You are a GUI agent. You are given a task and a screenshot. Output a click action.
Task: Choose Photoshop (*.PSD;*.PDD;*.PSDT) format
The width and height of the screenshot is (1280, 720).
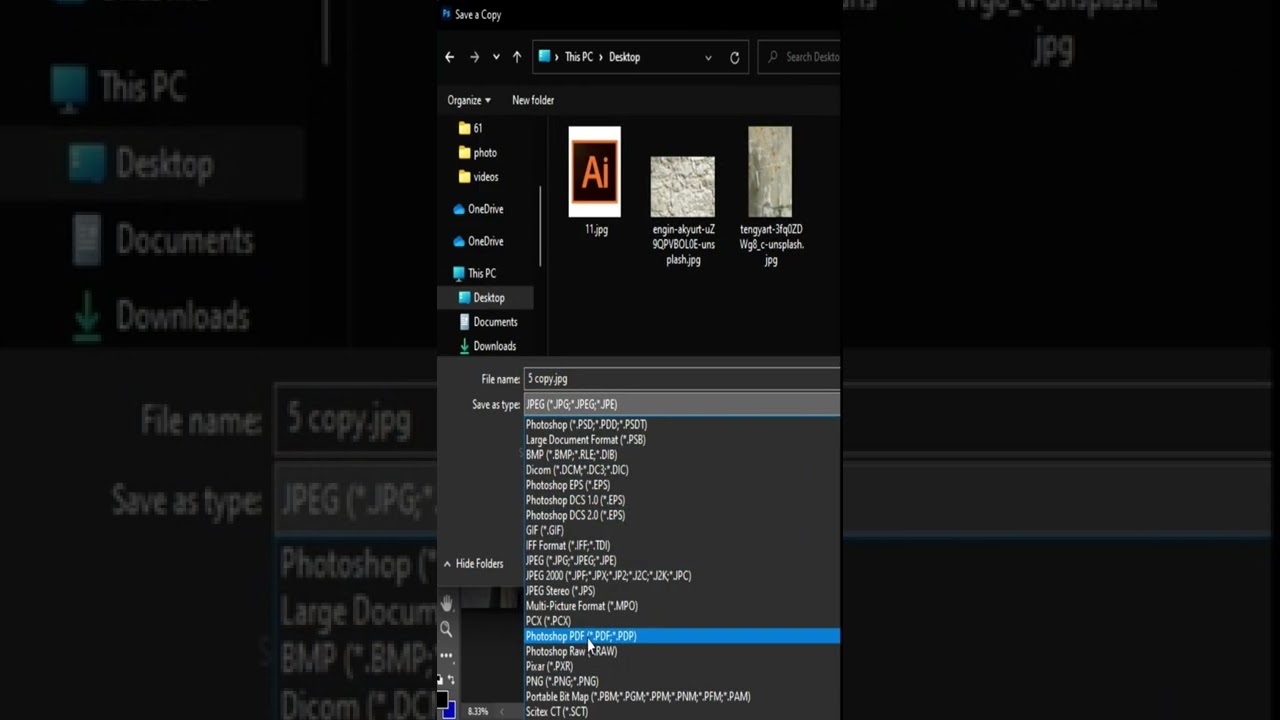point(682,424)
